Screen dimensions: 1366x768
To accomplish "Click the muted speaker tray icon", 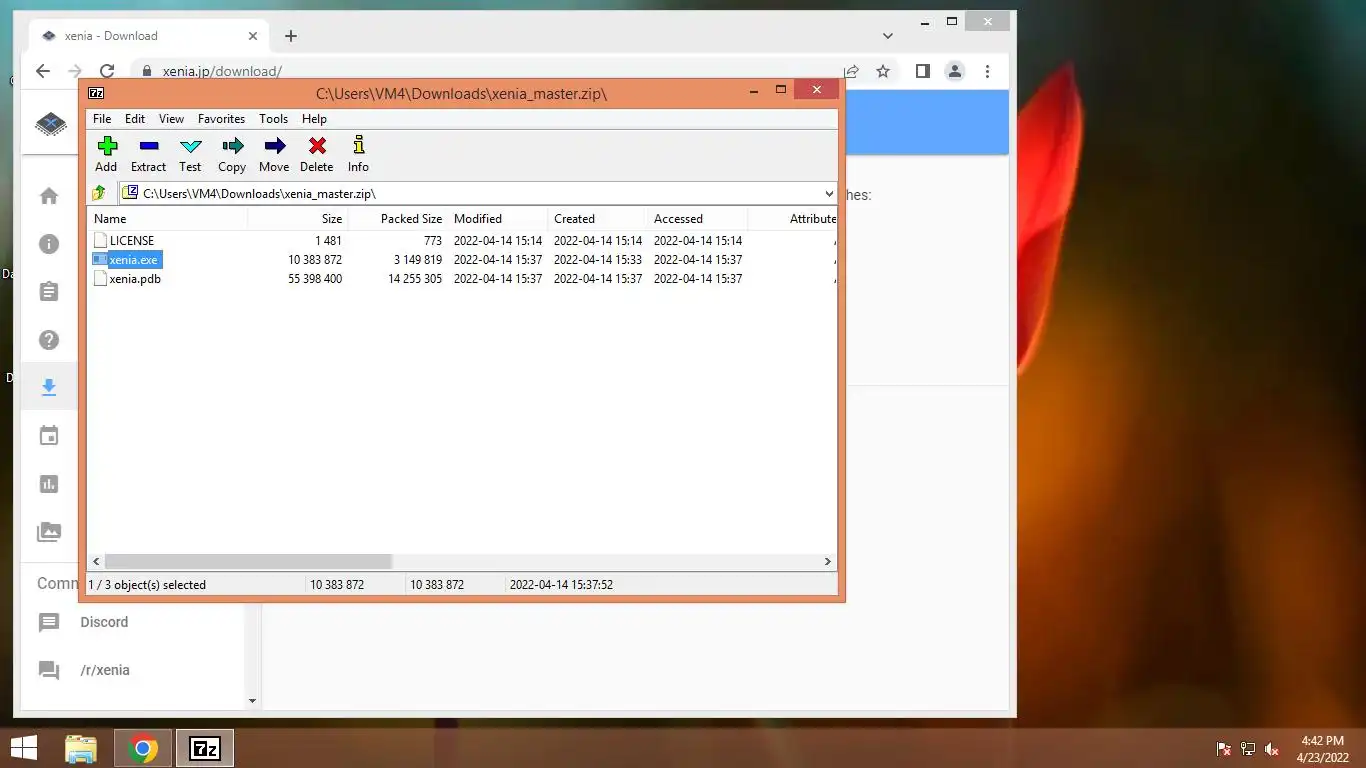I will tap(1272, 749).
